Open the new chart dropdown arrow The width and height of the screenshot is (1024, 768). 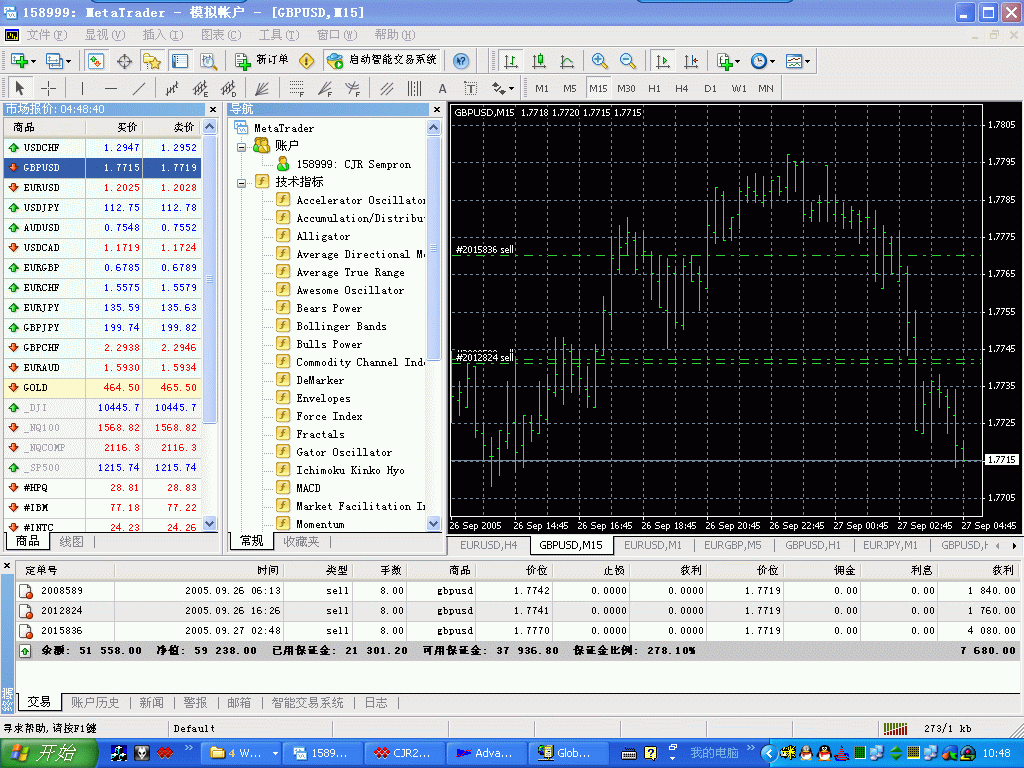pyautogui.click(x=35, y=61)
